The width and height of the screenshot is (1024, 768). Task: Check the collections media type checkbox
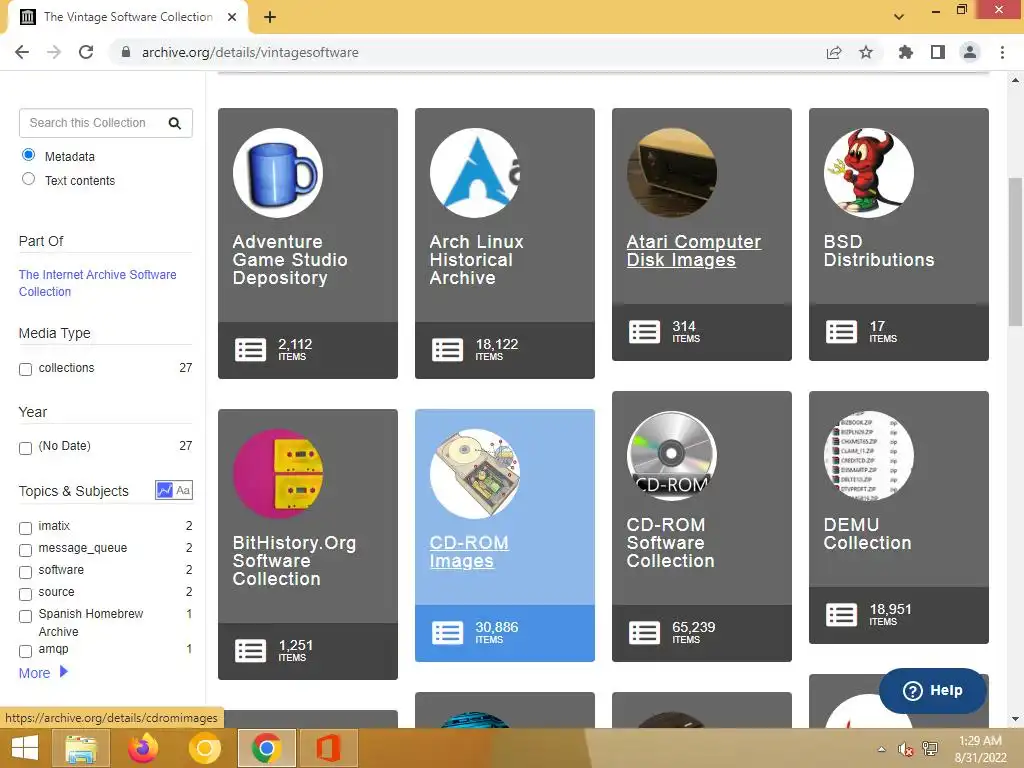pos(25,369)
